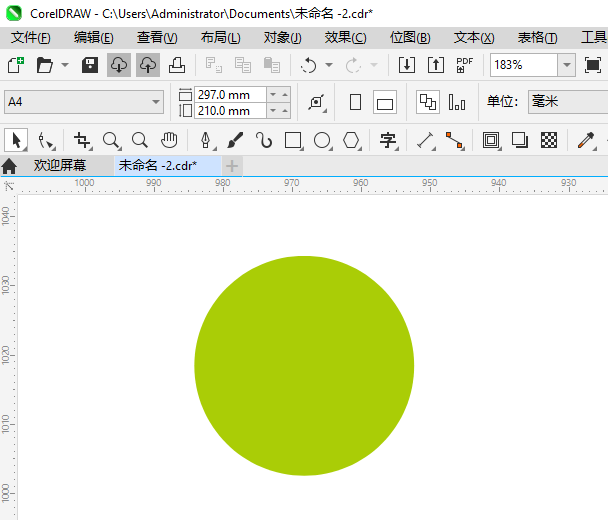This screenshot has height=520, width=608.
Task: Click the Copy toolbar icon
Action: click(243, 65)
